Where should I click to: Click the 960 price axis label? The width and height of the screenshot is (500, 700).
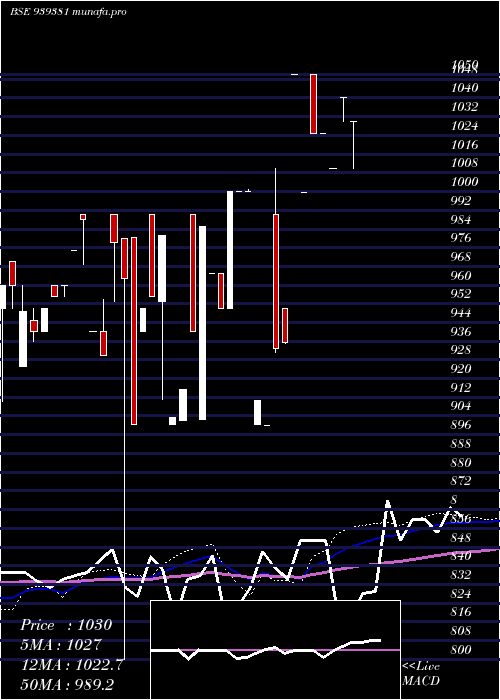[461, 275]
